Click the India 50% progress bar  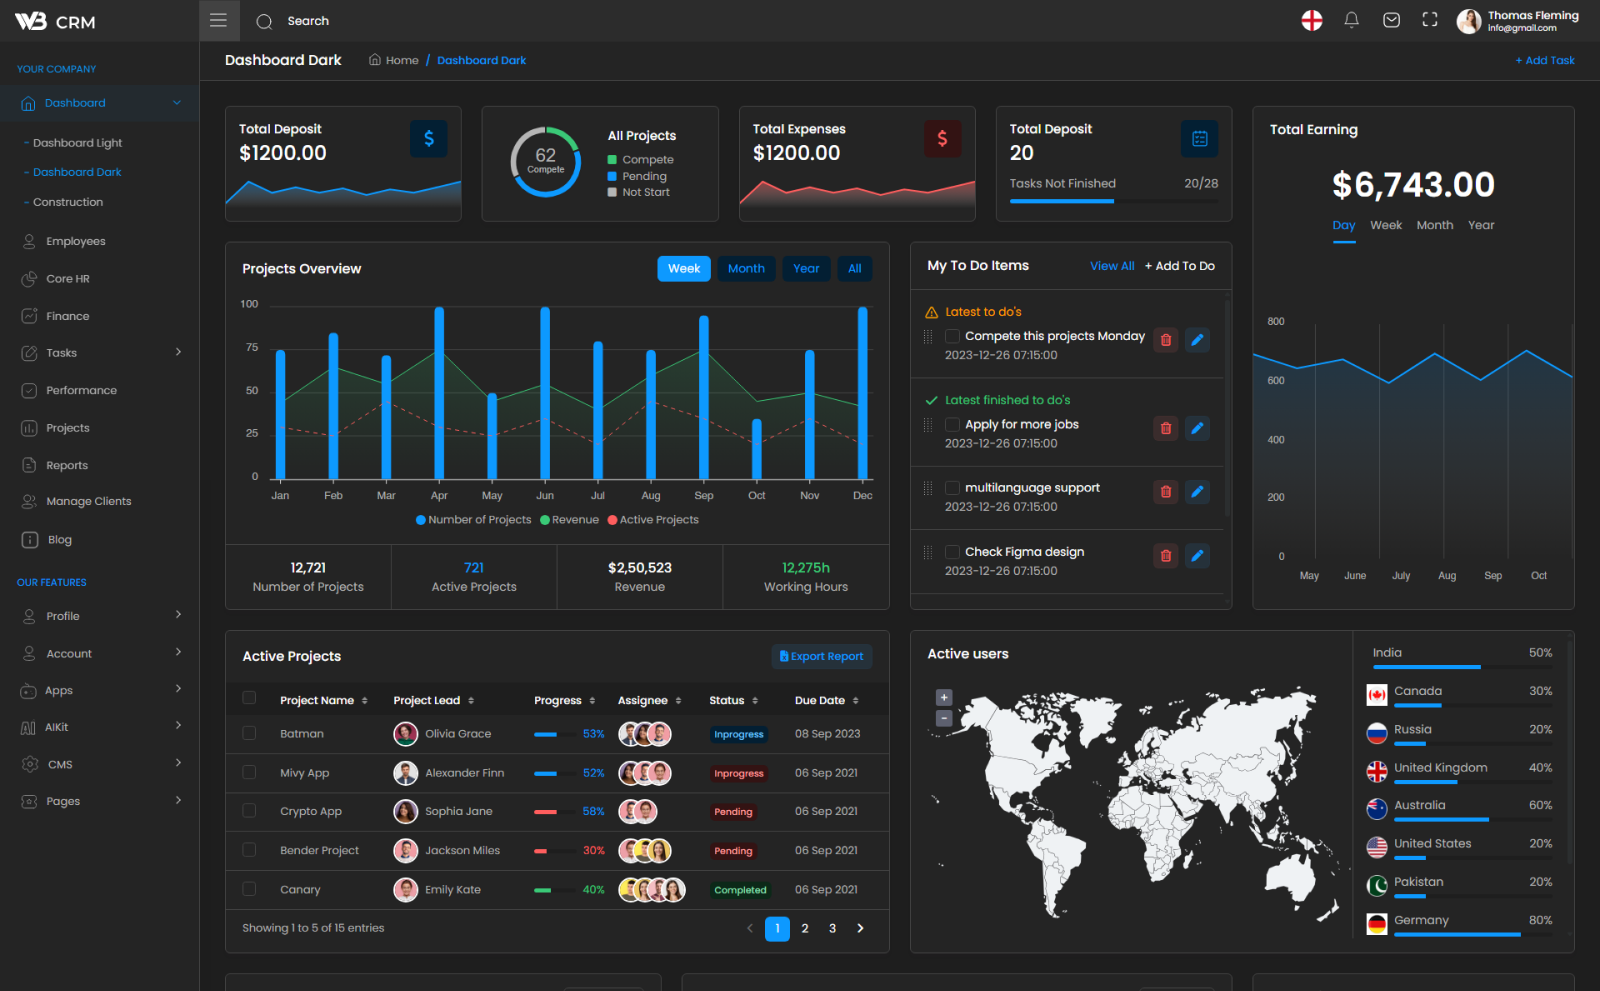1462,667
